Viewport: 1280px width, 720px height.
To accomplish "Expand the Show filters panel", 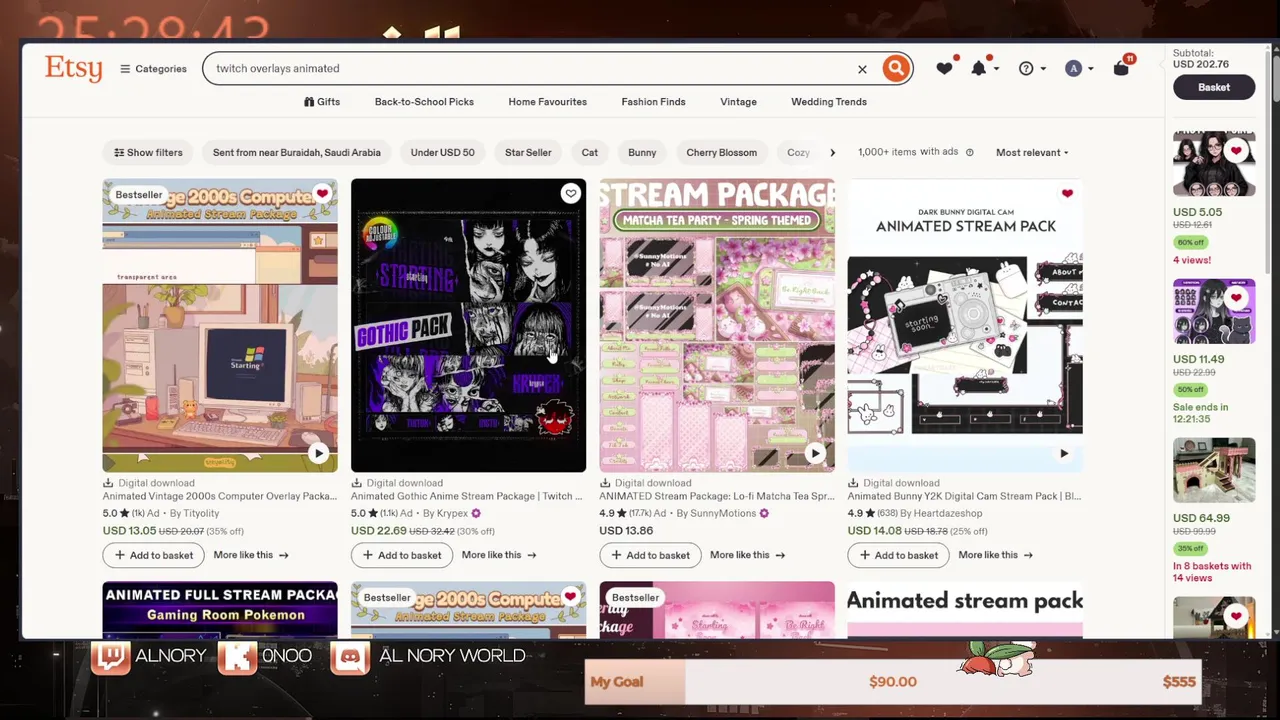I will [148, 153].
